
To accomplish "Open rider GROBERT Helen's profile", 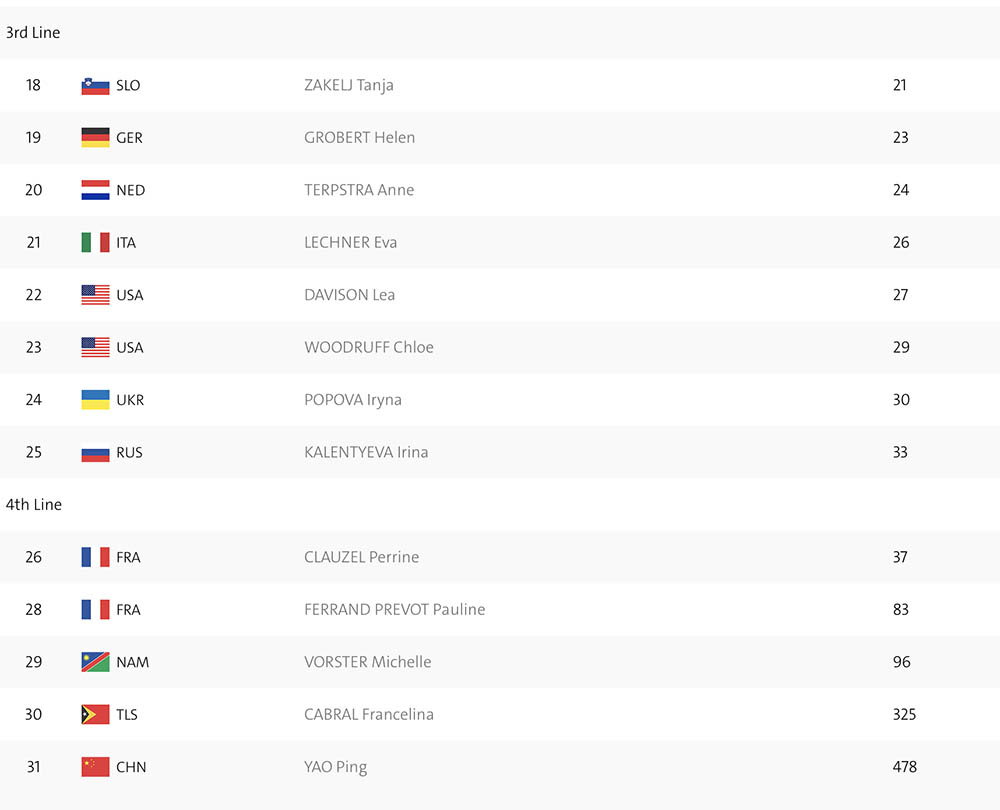I will tap(360, 138).
